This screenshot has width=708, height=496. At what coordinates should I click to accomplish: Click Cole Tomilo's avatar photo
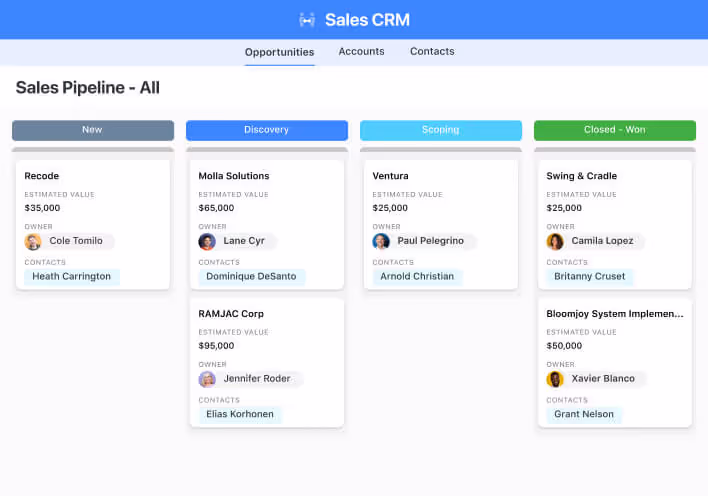(33, 241)
